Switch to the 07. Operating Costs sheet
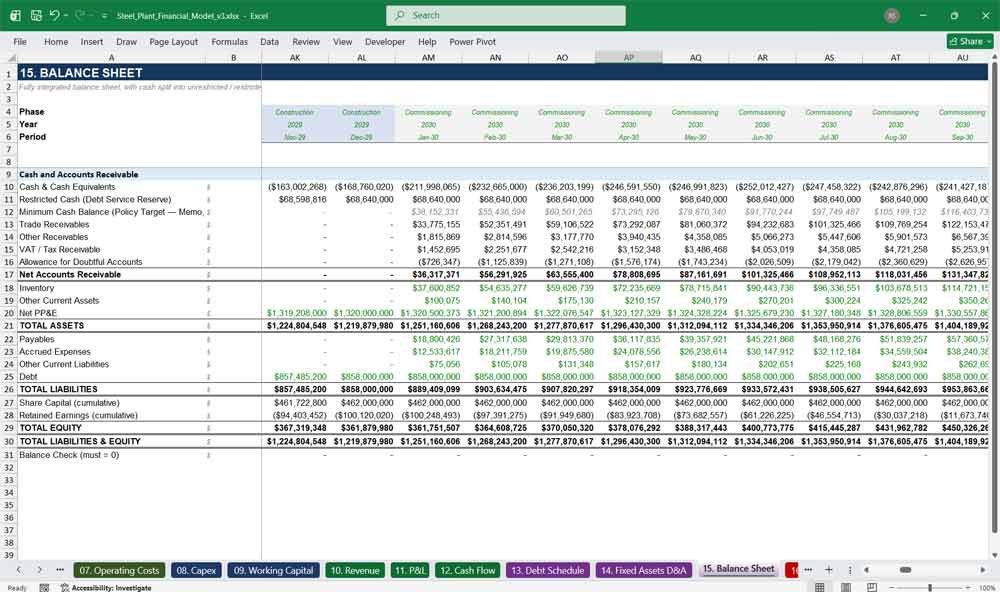The image size is (1000, 592). pyautogui.click(x=119, y=570)
